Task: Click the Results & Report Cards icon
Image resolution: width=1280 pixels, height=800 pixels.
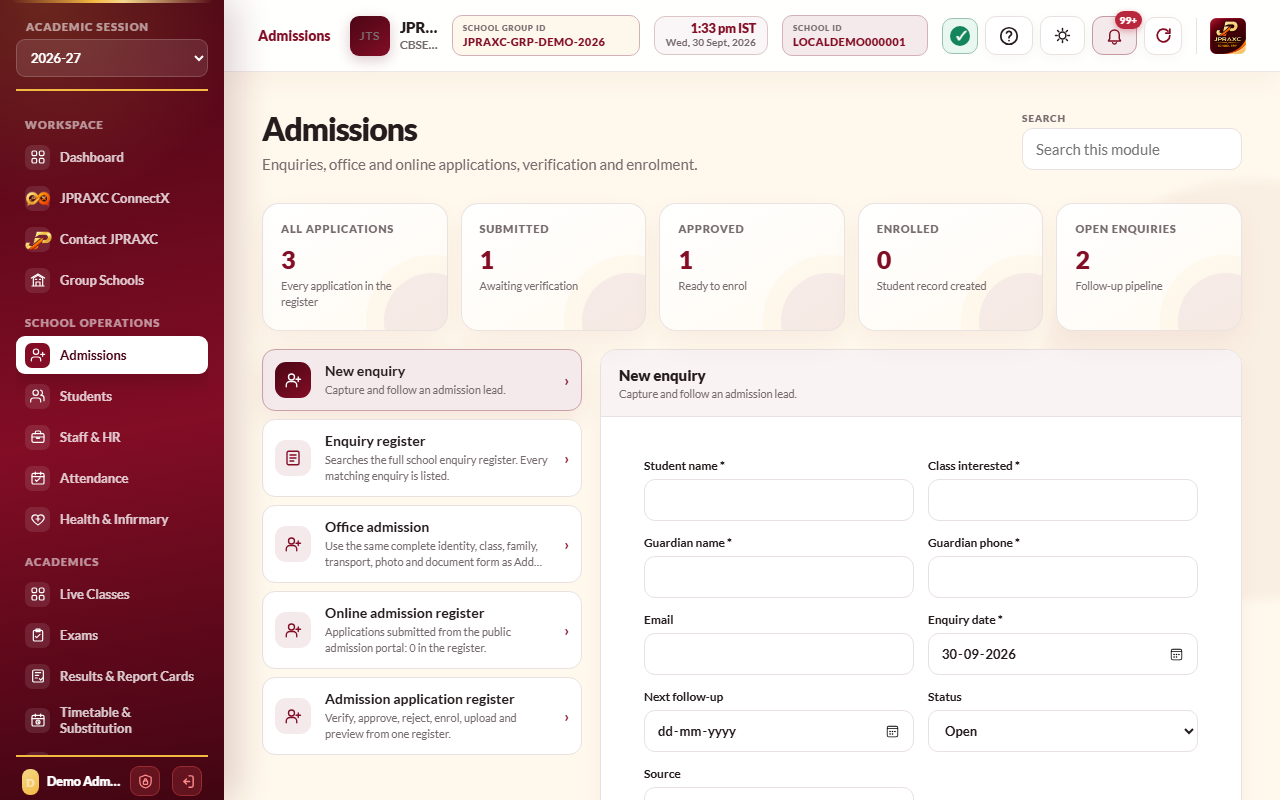Action: tap(37, 676)
